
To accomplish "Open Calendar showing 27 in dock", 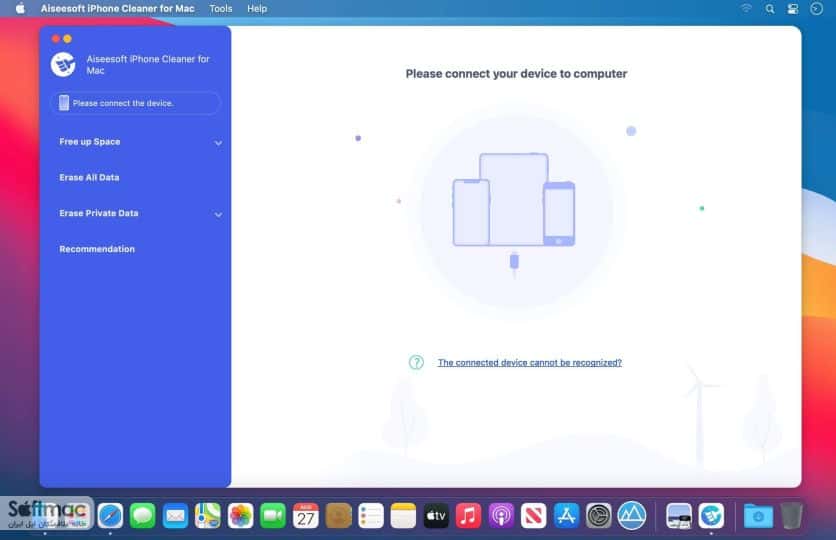I will [306, 515].
